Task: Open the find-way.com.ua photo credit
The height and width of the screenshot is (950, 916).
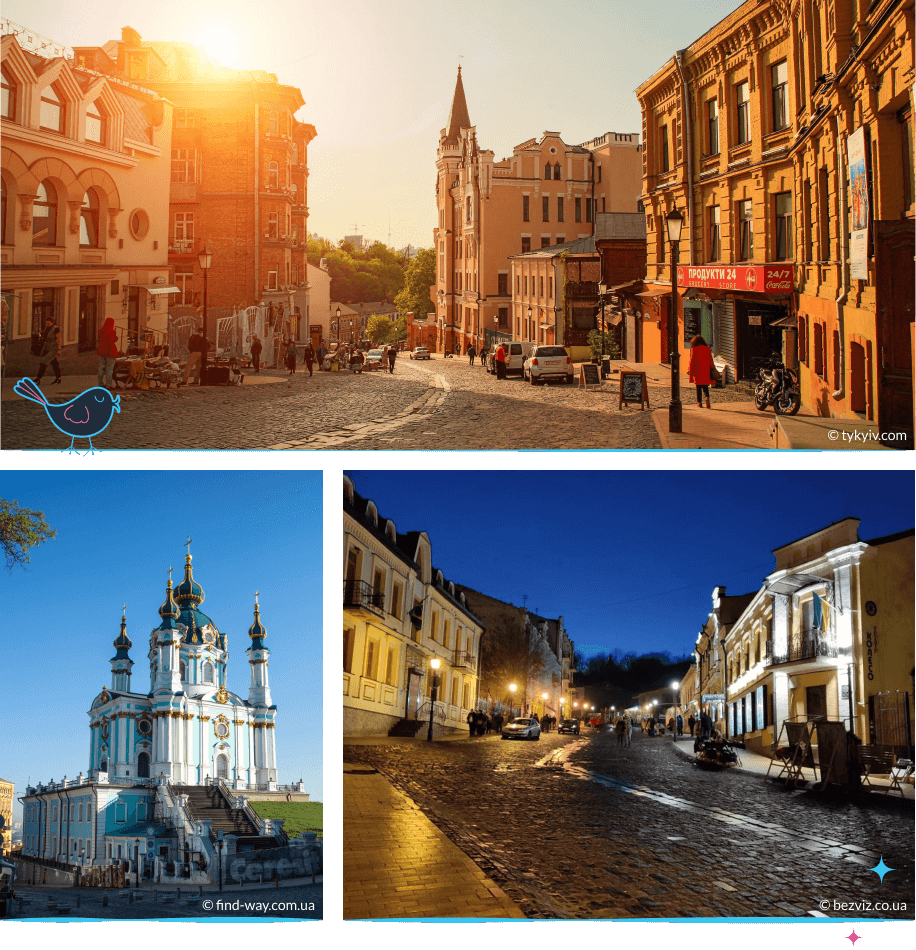Action: point(258,906)
